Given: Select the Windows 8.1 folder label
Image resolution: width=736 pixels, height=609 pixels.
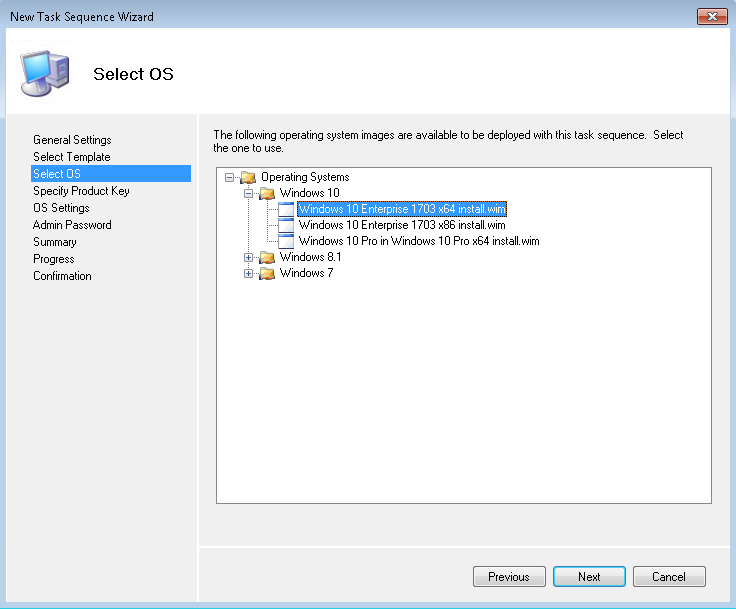Looking at the screenshot, I should (x=310, y=257).
